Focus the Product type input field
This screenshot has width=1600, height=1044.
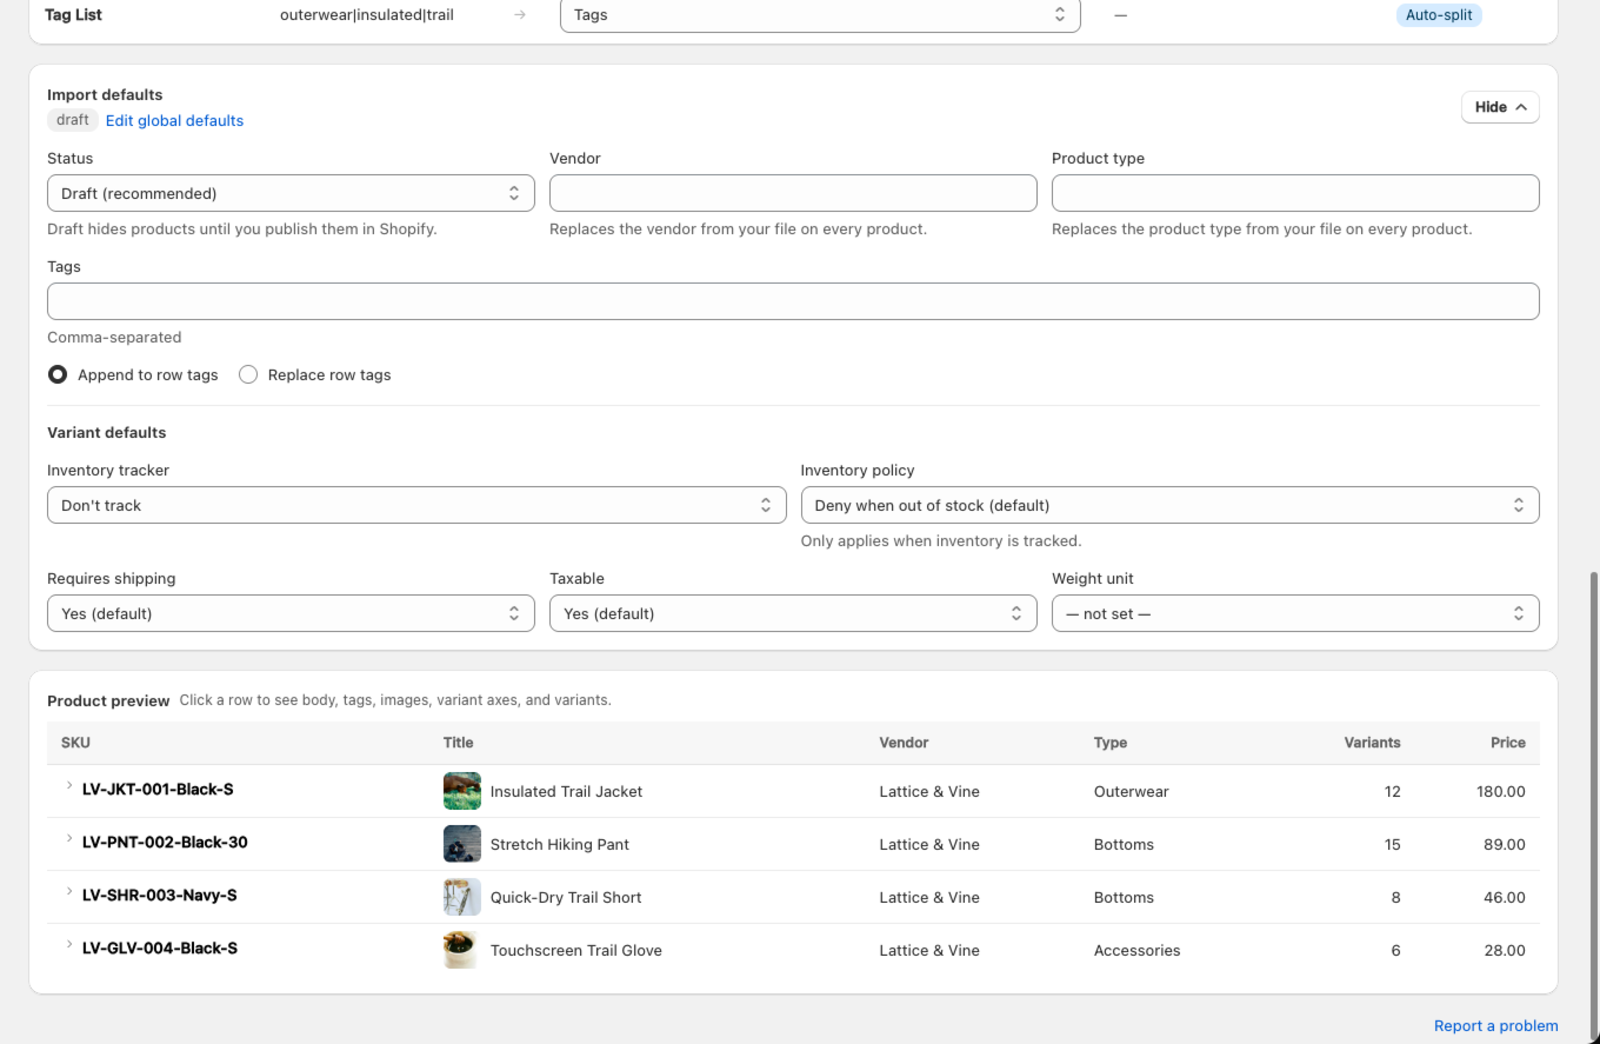click(x=1295, y=193)
